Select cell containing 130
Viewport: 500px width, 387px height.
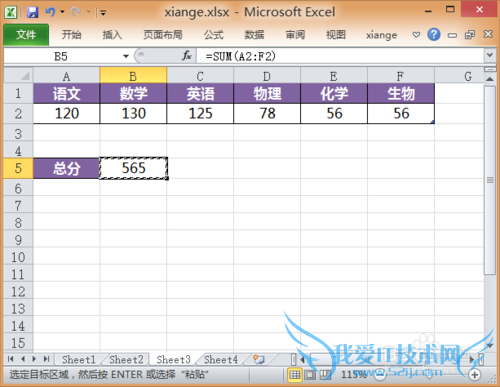133,114
